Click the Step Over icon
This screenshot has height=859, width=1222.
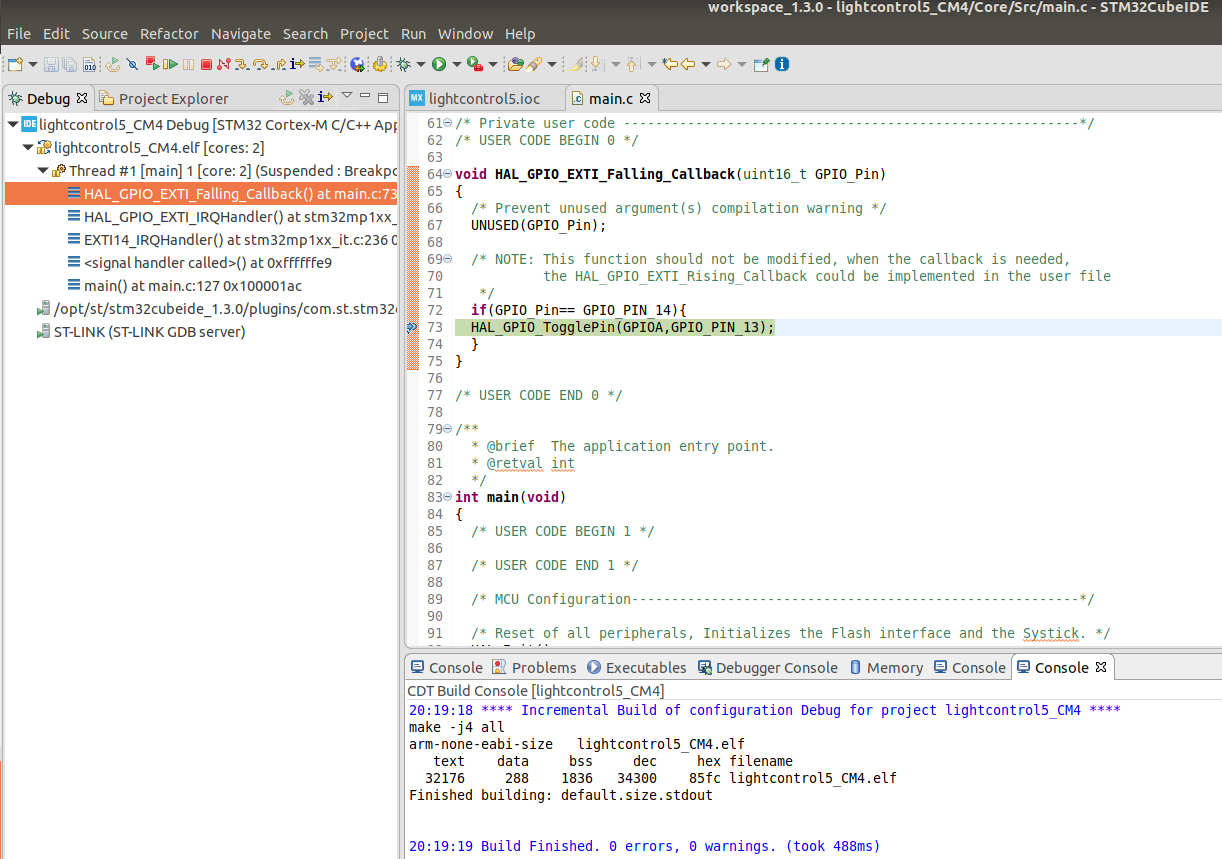260,65
